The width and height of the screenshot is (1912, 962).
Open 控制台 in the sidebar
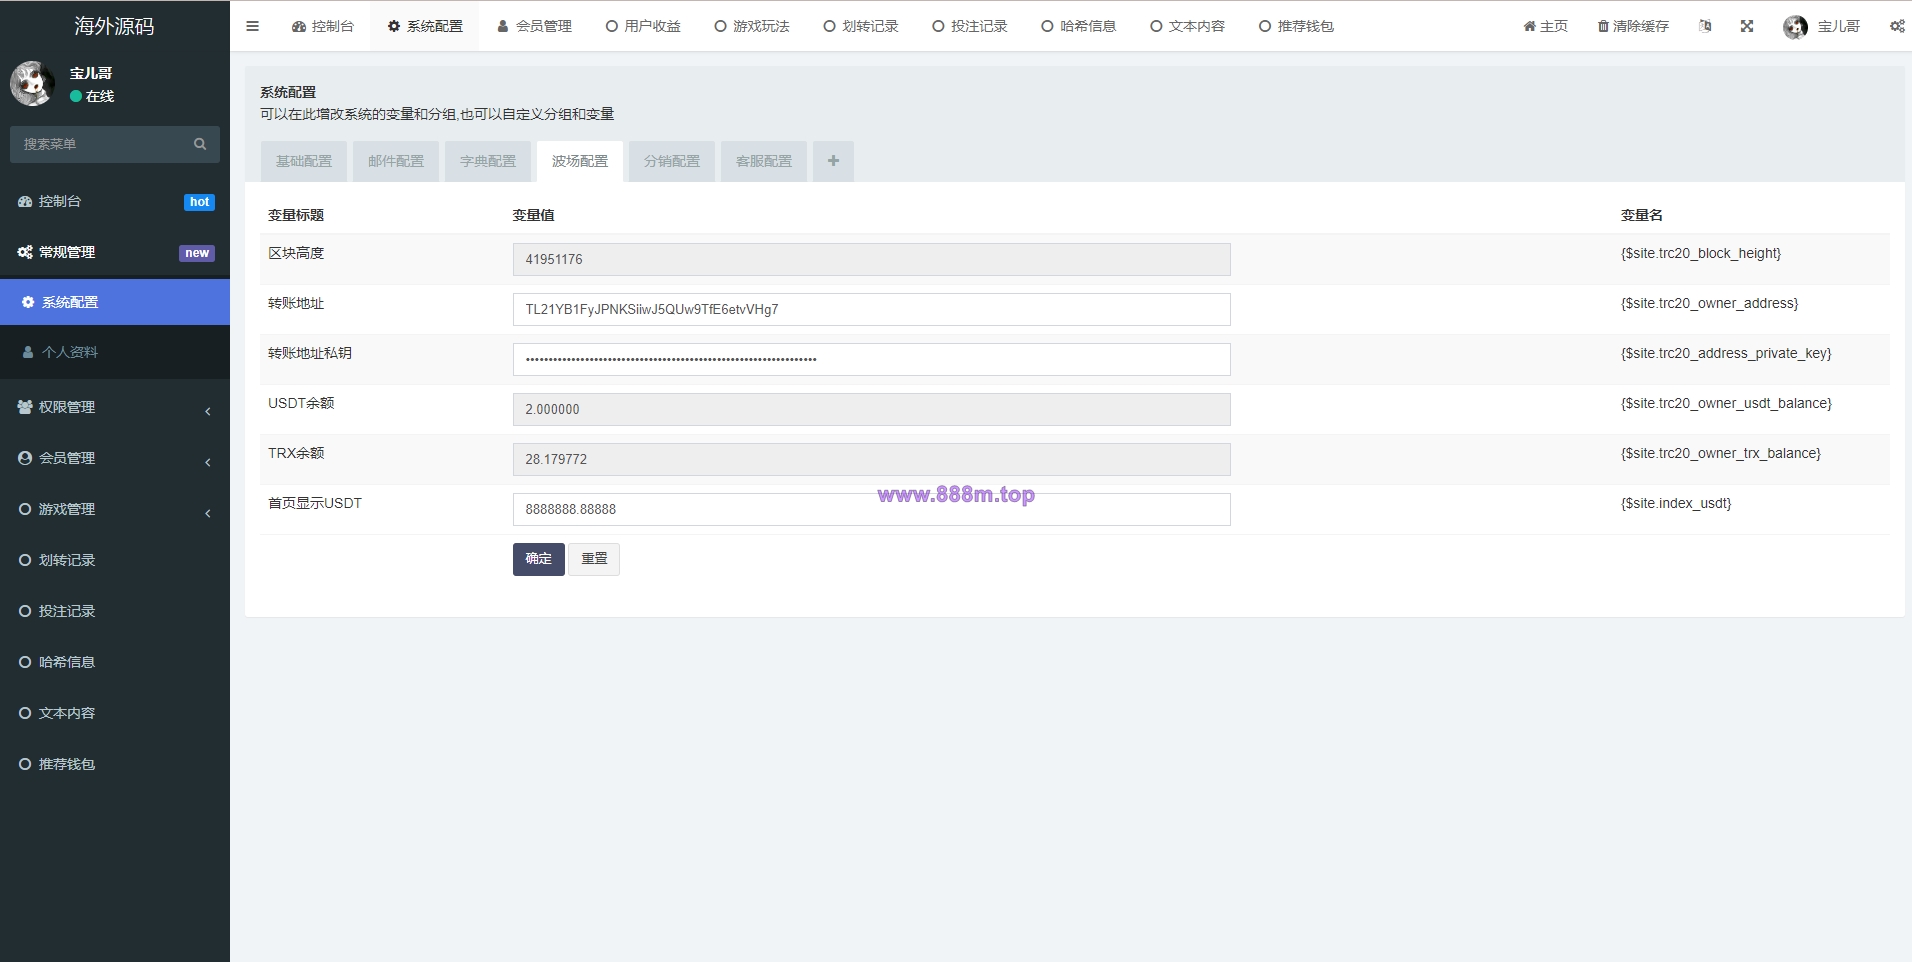pos(115,201)
